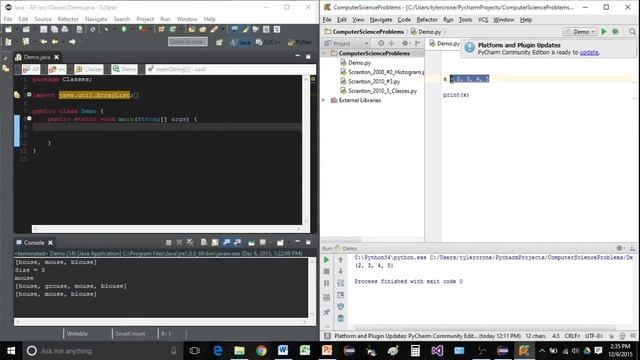
Task: Click Collapse All icon in Project panel
Action: pos(391,43)
